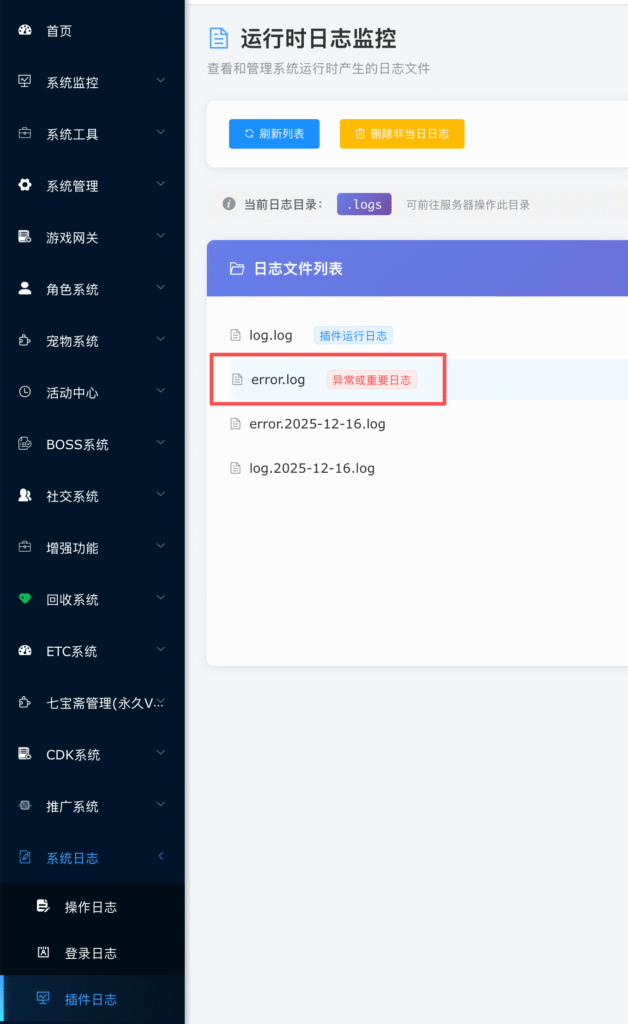This screenshot has width=628, height=1024.
Task: Click the document icon beside 运行时日志监控 title
Action: point(219,38)
